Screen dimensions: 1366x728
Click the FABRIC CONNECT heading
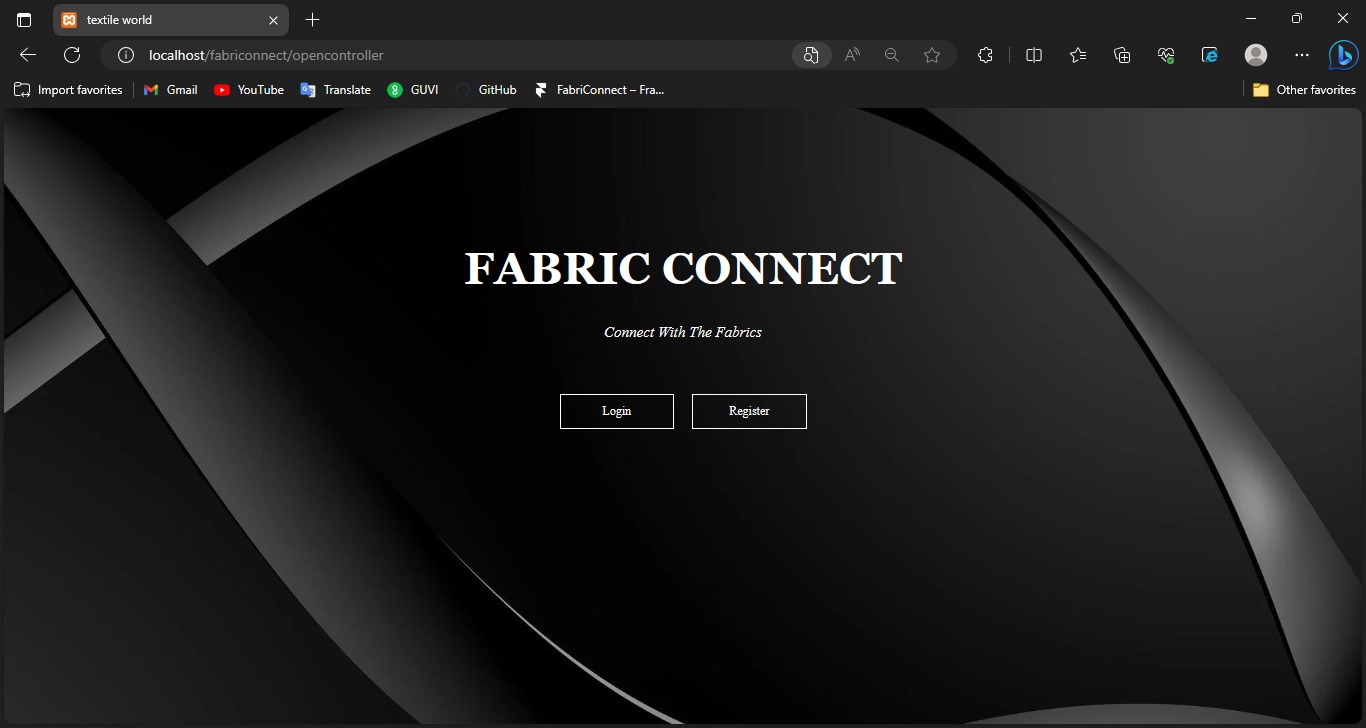coord(683,269)
